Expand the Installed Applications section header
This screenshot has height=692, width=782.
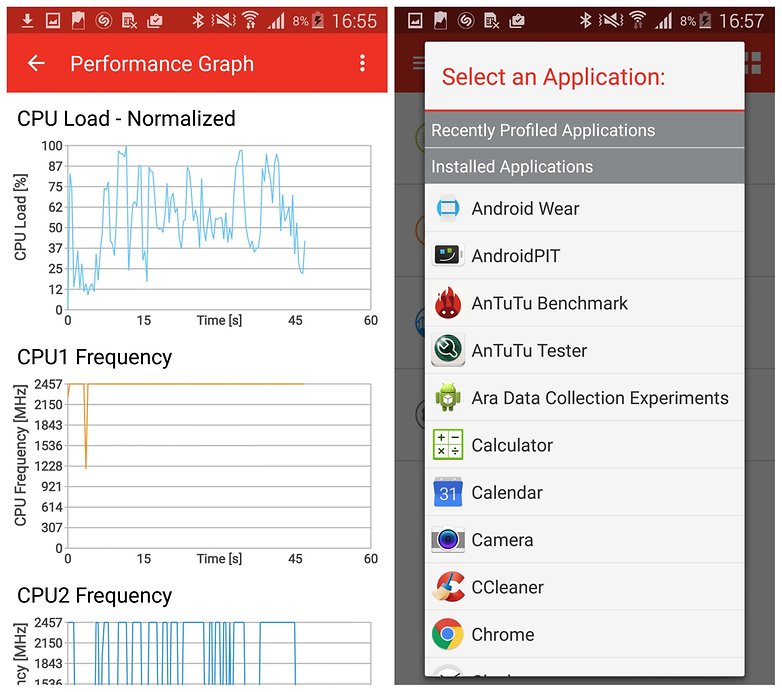tap(584, 167)
